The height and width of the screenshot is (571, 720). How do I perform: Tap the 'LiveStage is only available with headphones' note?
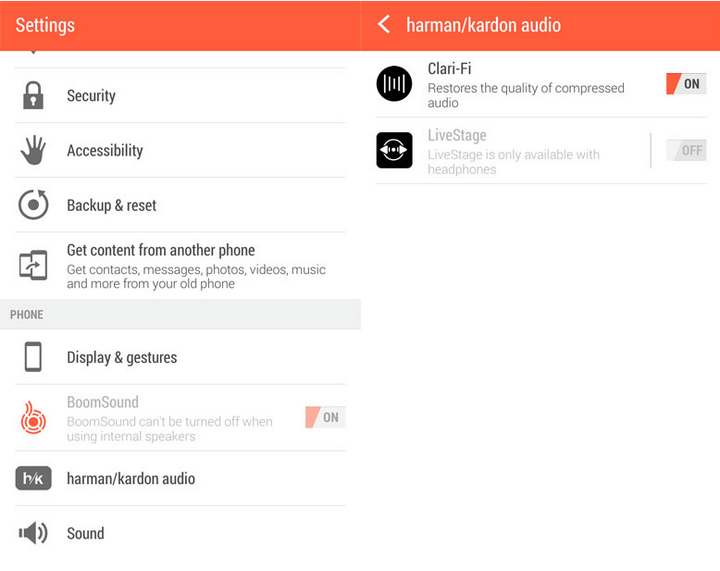click(x=513, y=162)
